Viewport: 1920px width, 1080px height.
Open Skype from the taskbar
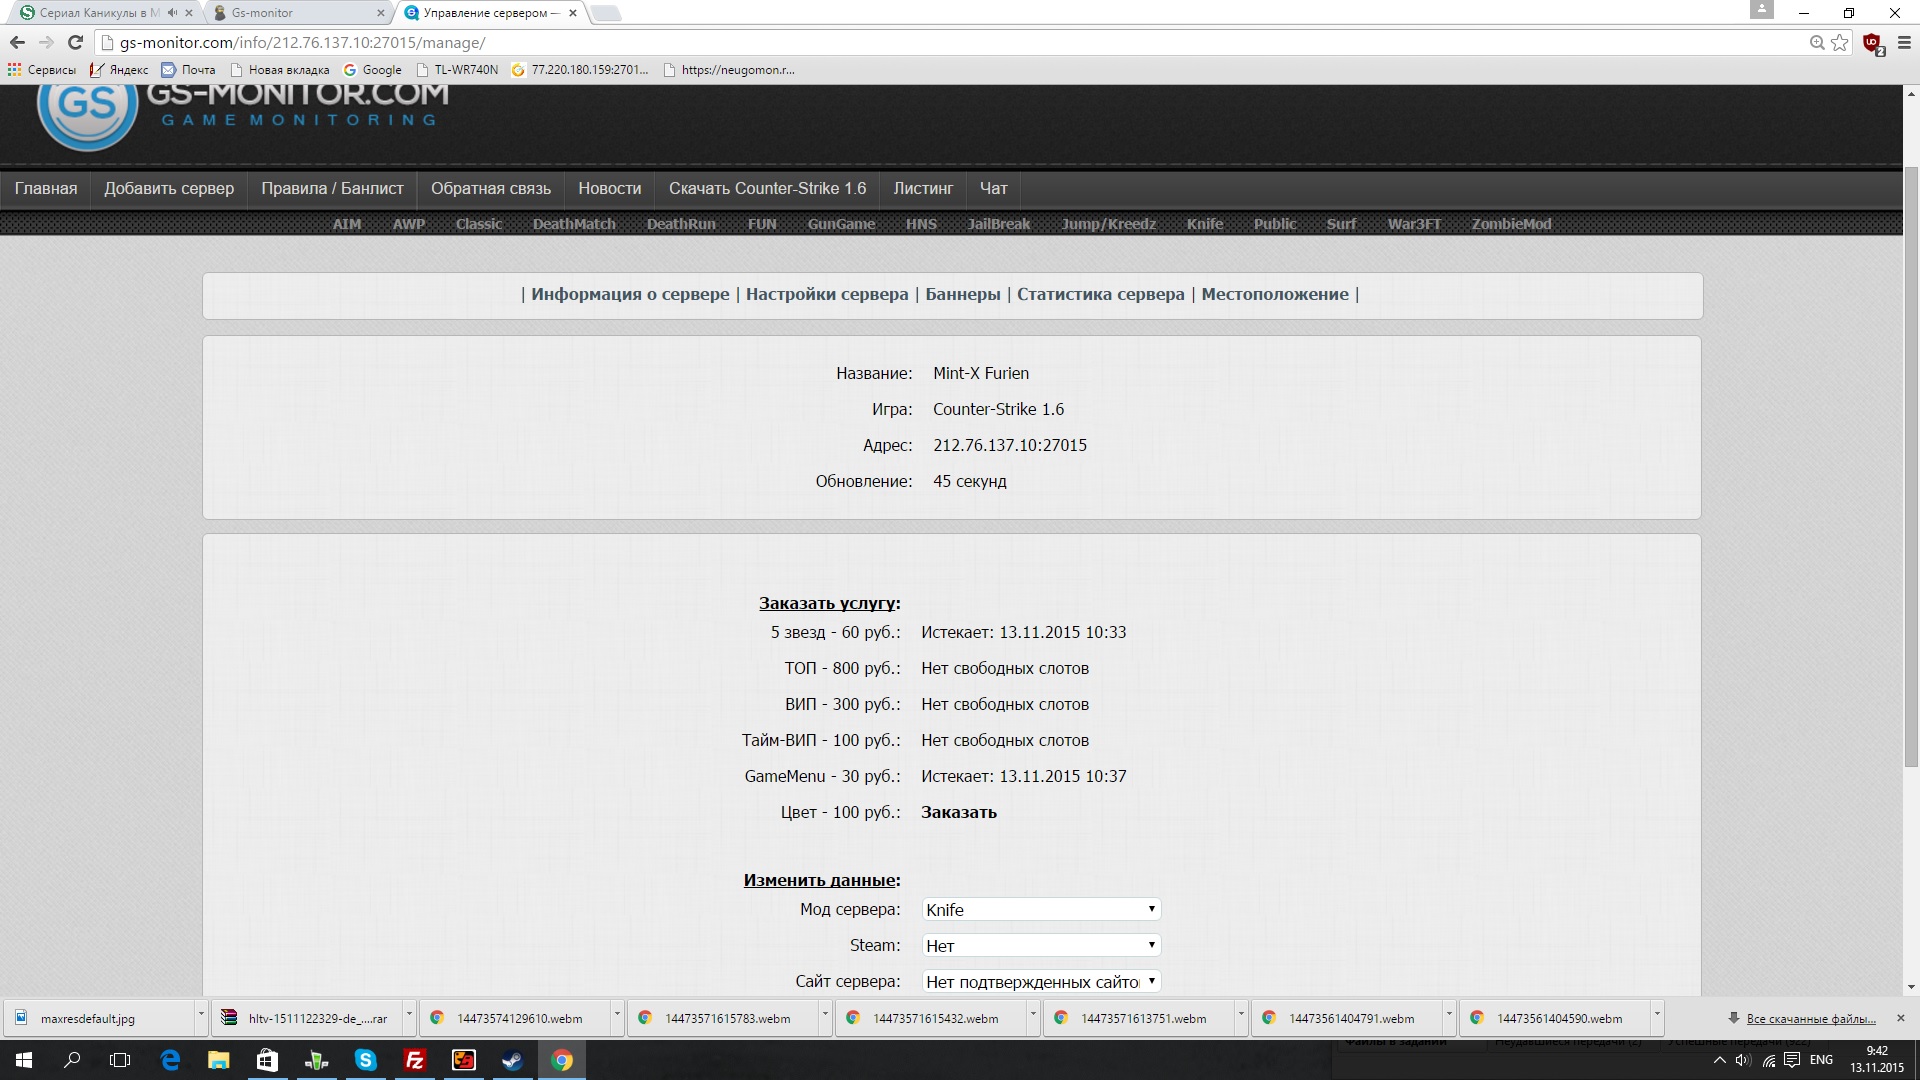click(x=365, y=1060)
